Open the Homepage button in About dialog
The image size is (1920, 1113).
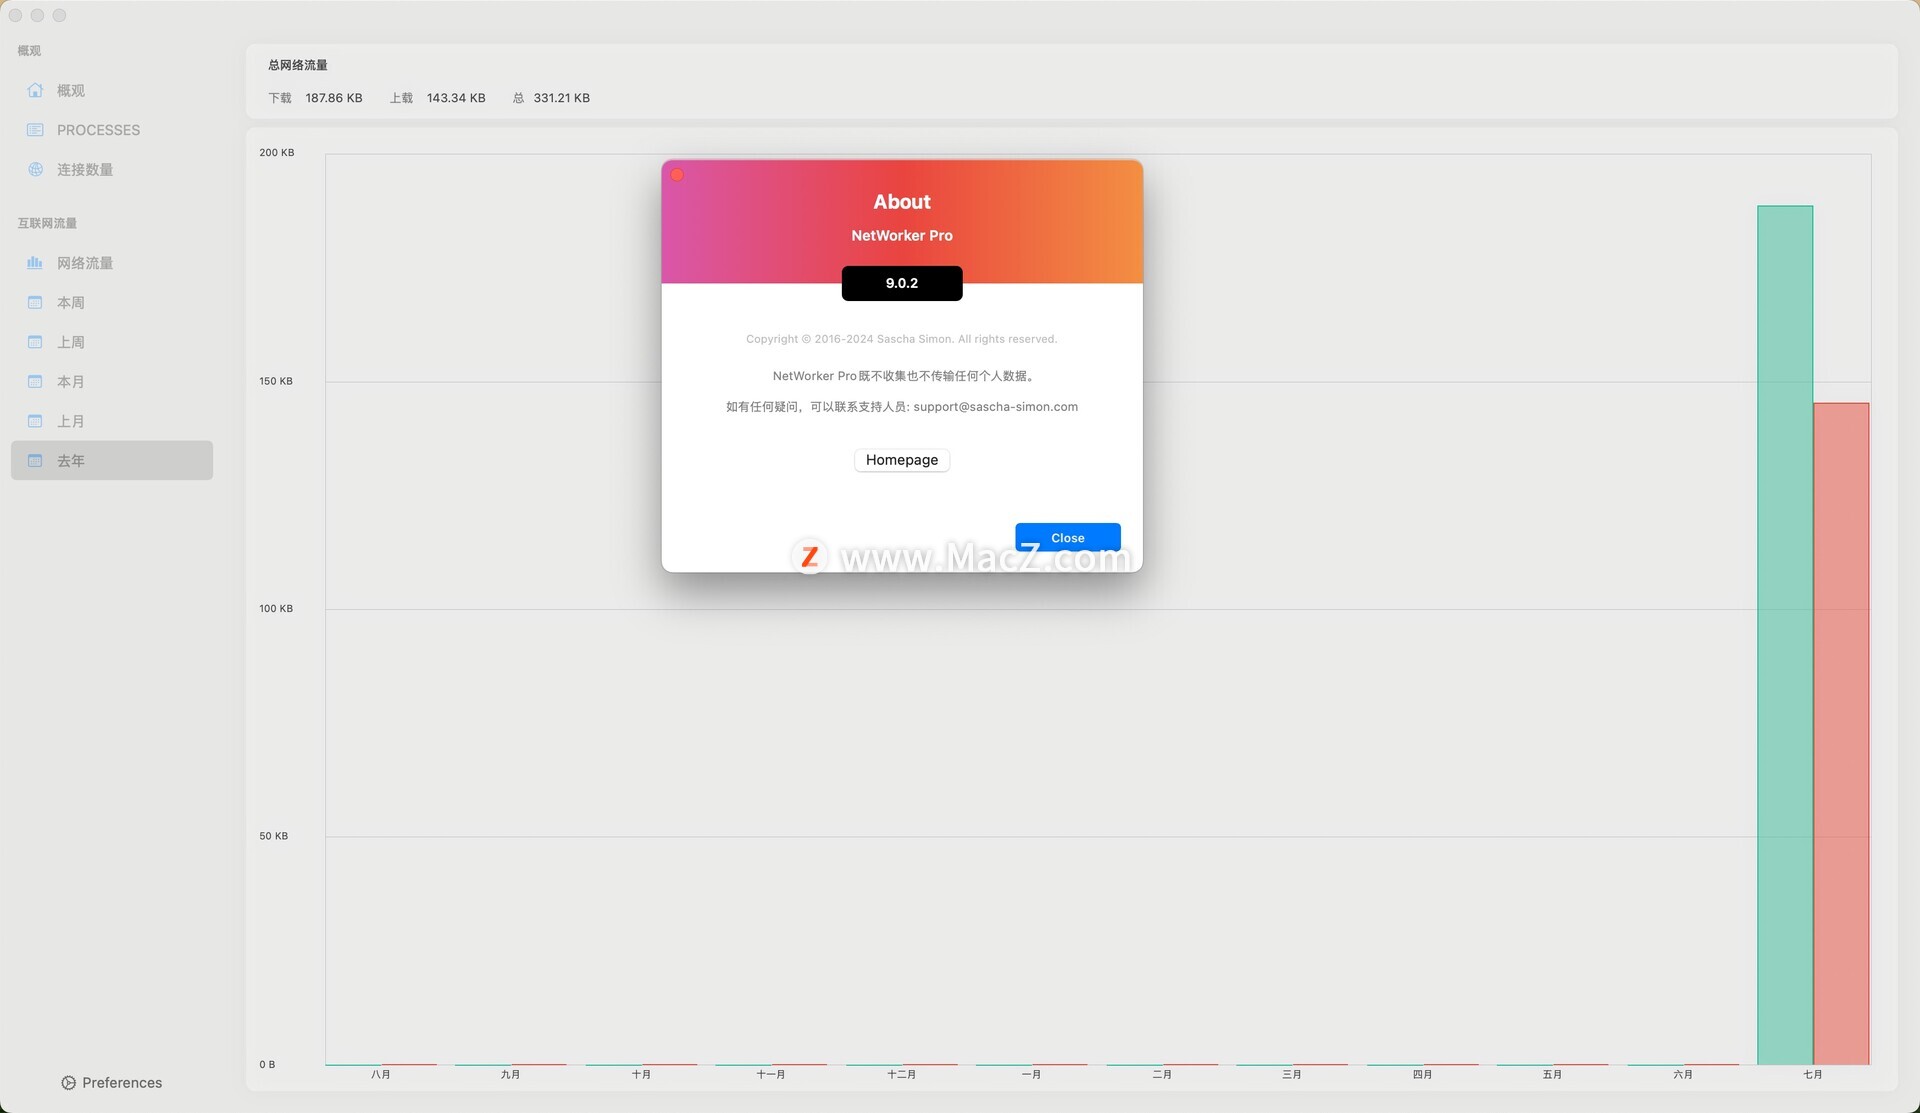click(x=901, y=460)
